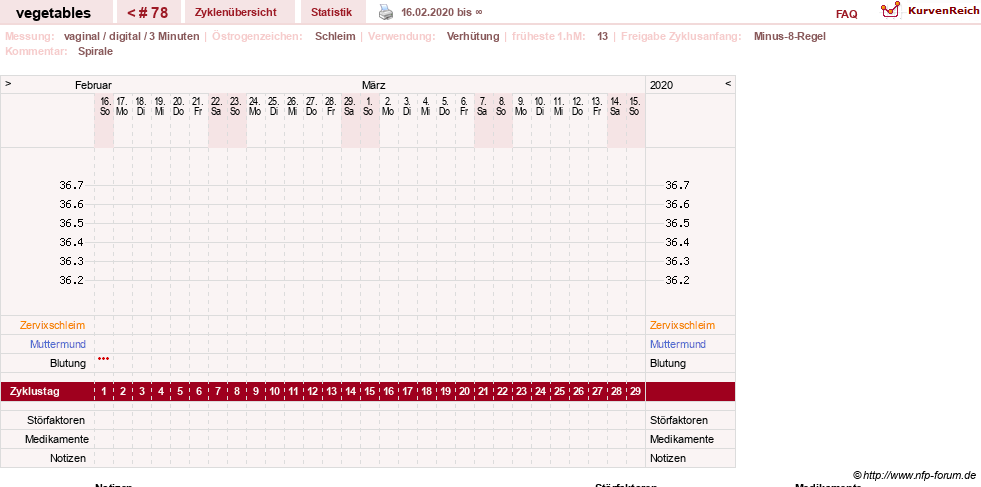Click the 16. So date header
The image size is (981, 487).
tap(104, 106)
